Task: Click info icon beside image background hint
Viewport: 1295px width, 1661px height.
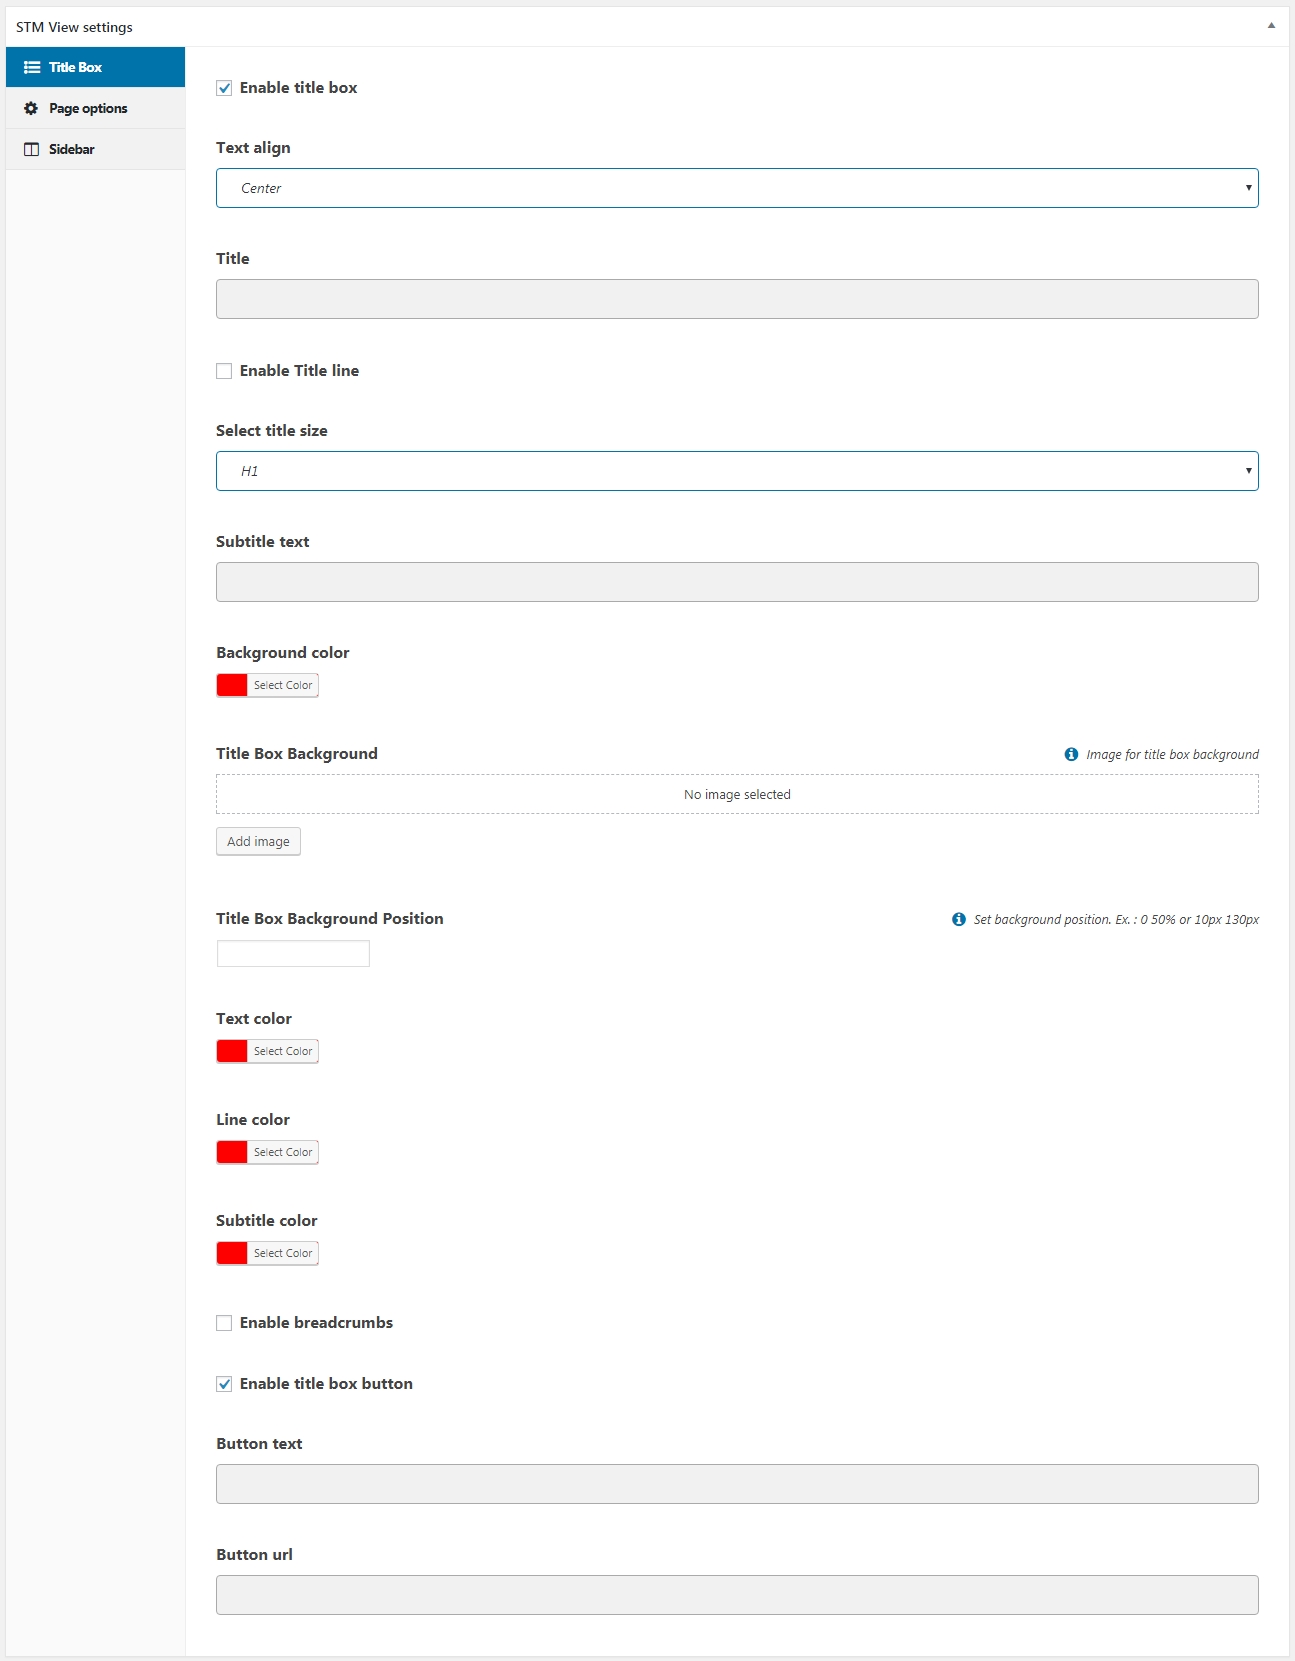Action: pyautogui.click(x=1071, y=754)
